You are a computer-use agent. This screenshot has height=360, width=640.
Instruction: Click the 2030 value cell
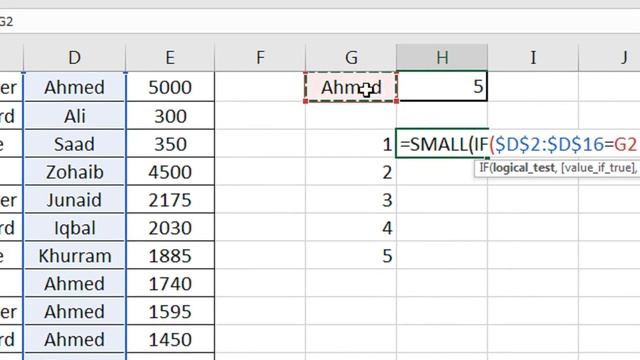click(x=170, y=228)
